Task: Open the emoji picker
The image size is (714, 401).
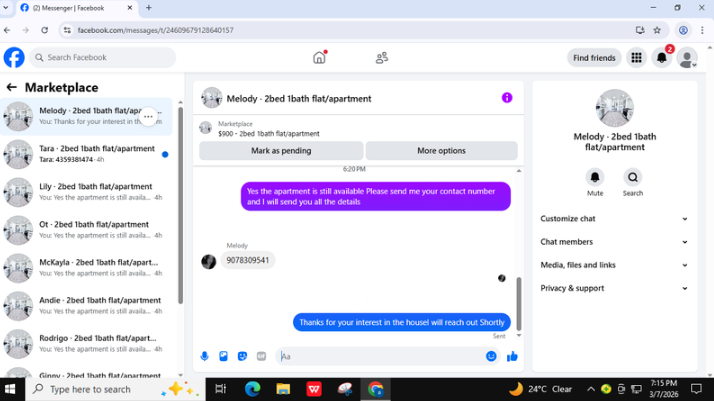Action: coord(491,356)
